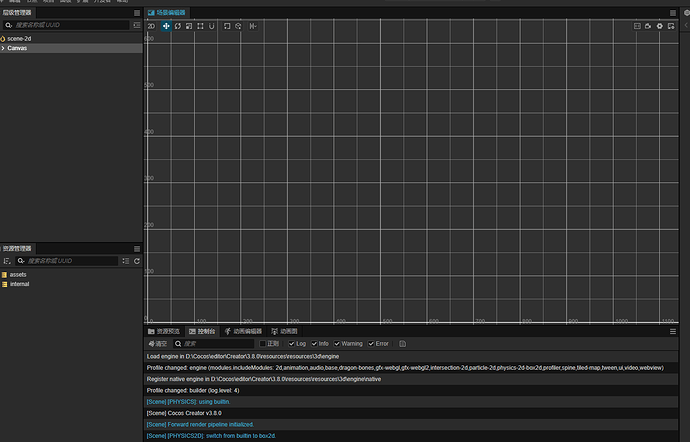Image resolution: width=690 pixels, height=442 pixels.
Task: Open the align tools dropdown
Action: (x=253, y=26)
